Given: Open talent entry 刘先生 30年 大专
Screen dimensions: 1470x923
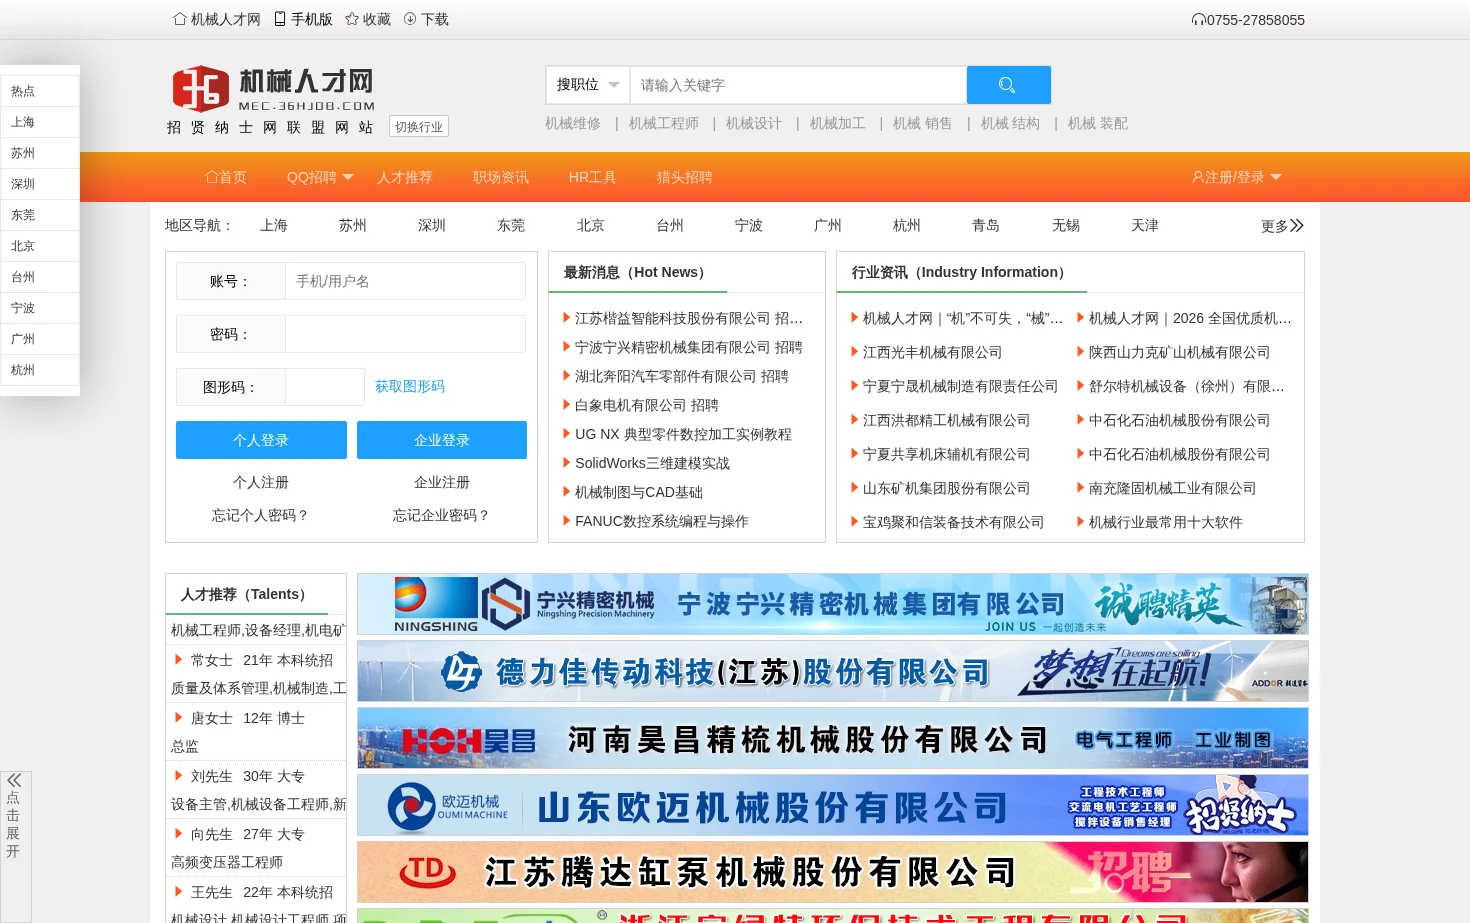Looking at the screenshot, I should coord(248,776).
